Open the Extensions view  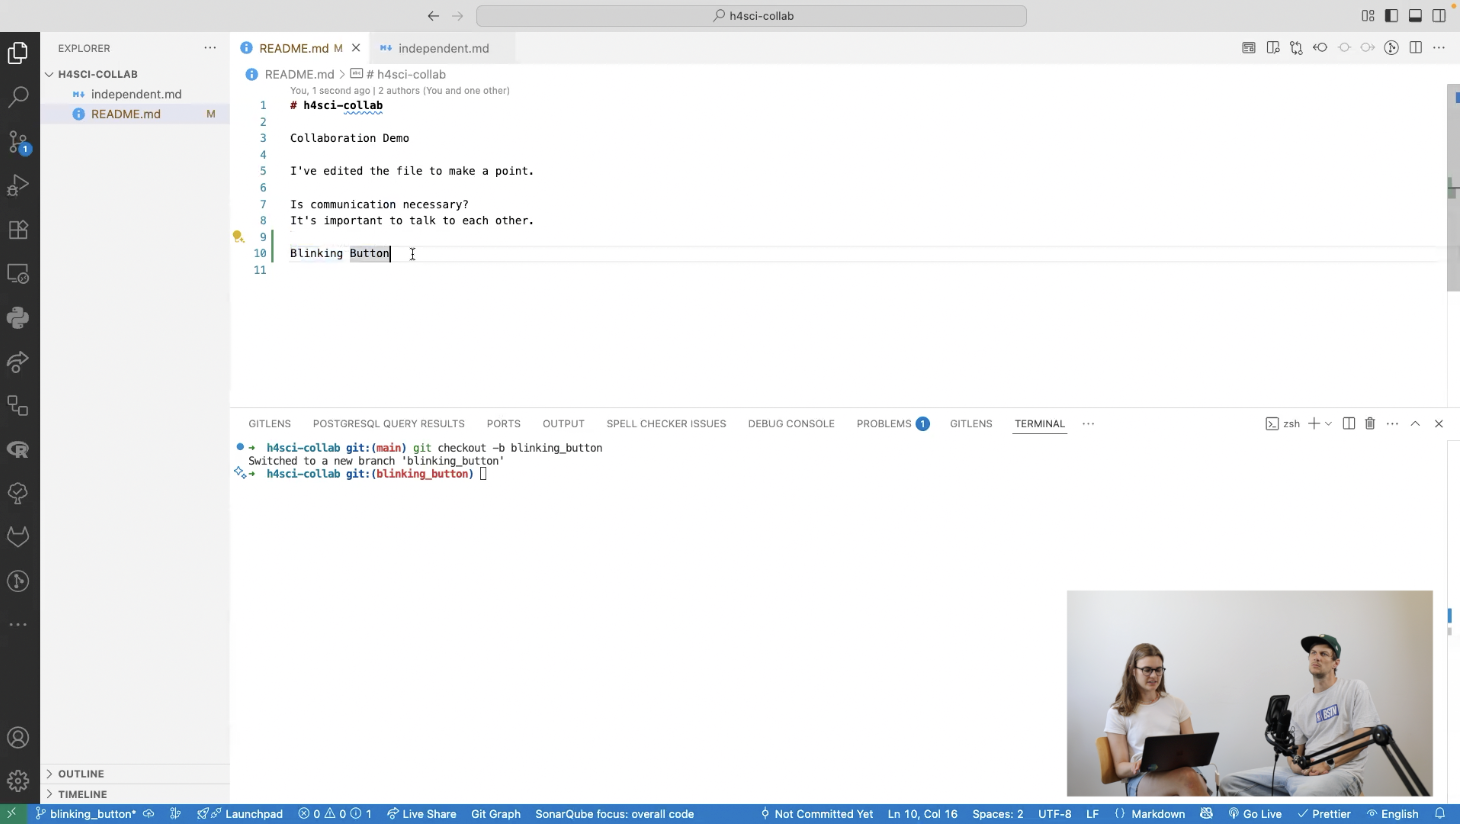18,229
